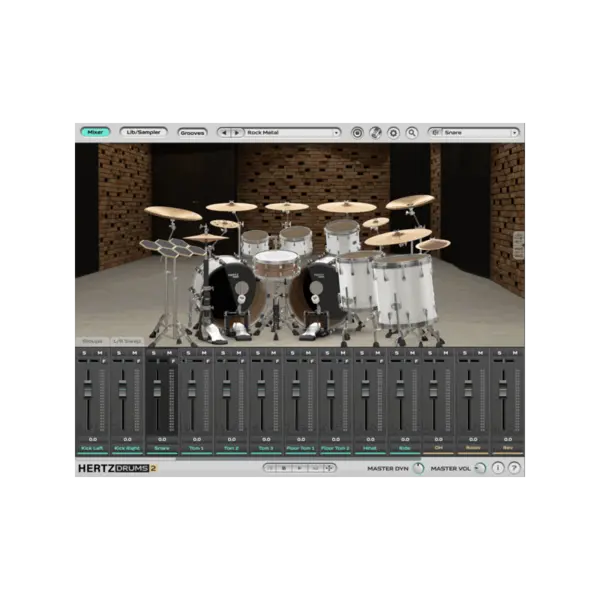Click the mixer horizontal scrollbar

[298, 458]
